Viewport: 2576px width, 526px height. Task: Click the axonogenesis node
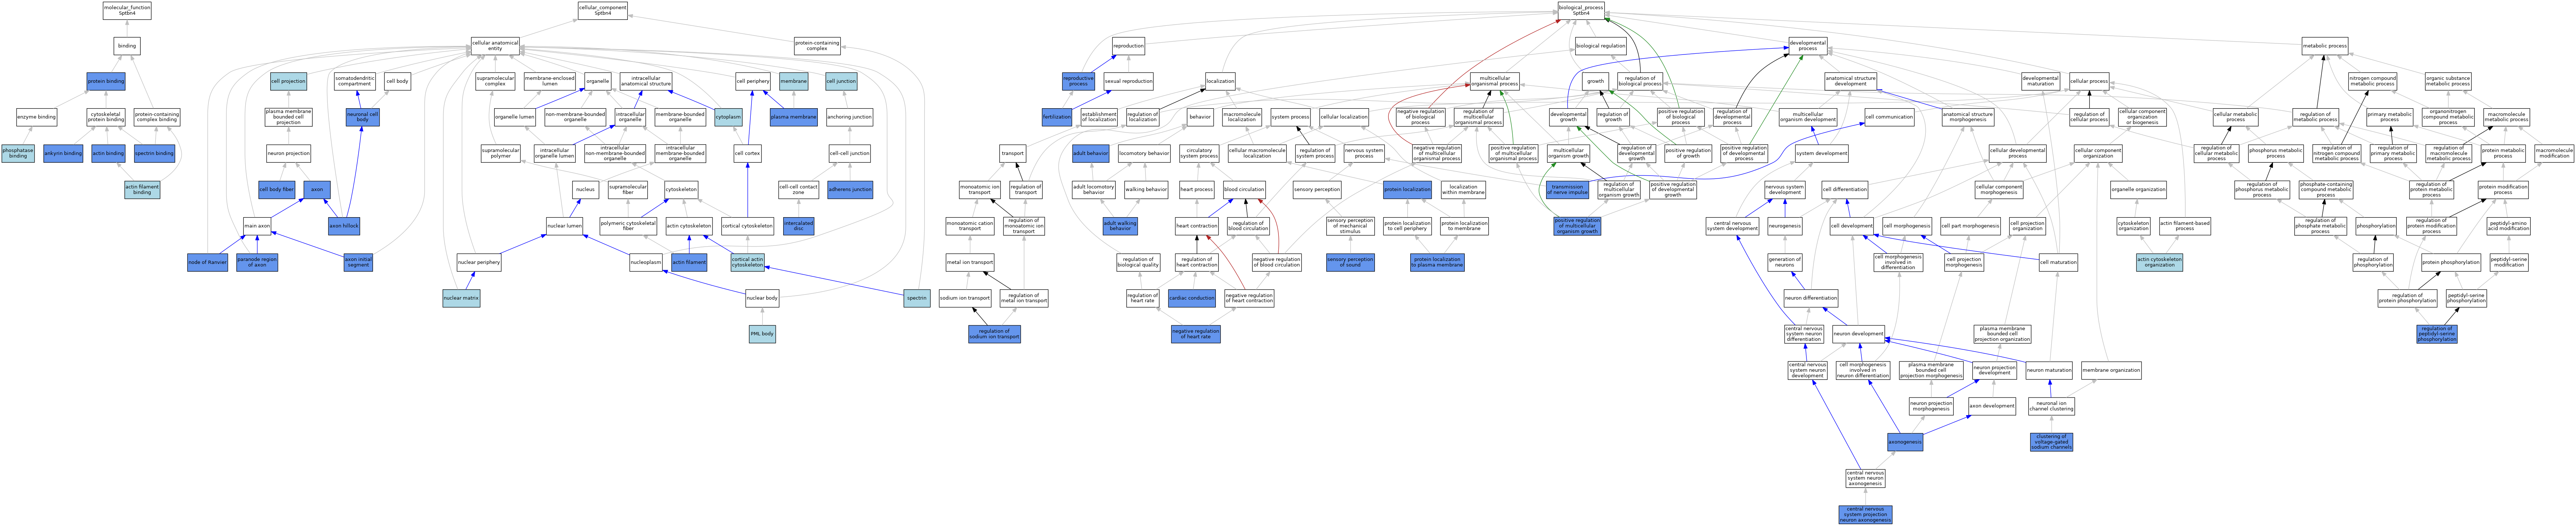pos(1905,442)
